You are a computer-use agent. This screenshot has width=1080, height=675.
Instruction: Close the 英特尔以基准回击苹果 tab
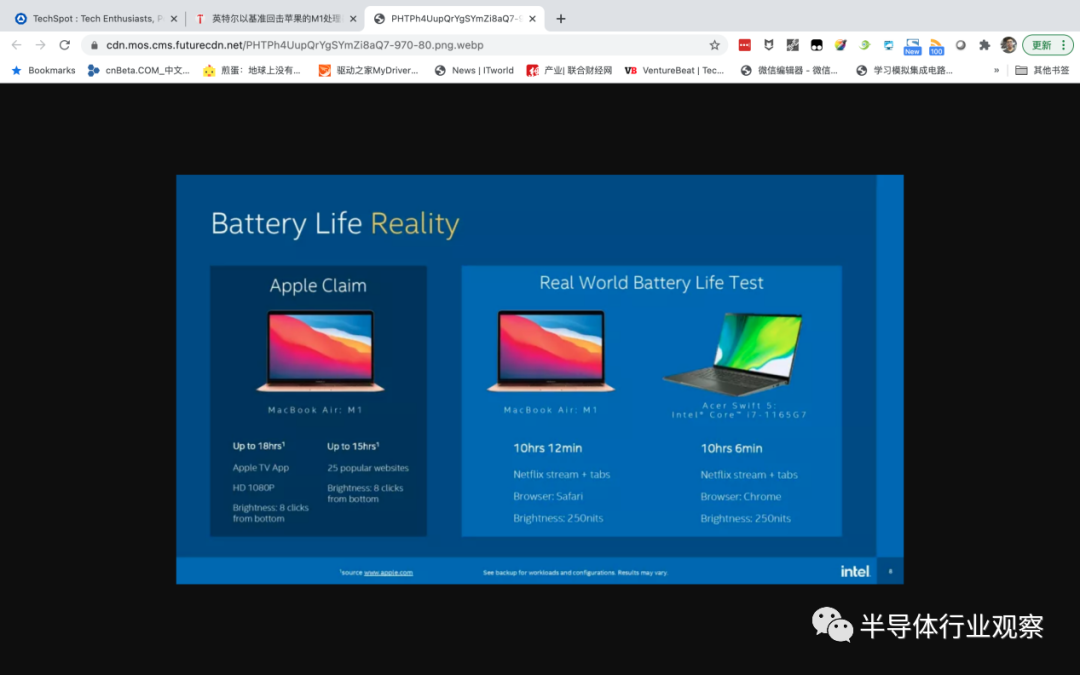(x=353, y=19)
